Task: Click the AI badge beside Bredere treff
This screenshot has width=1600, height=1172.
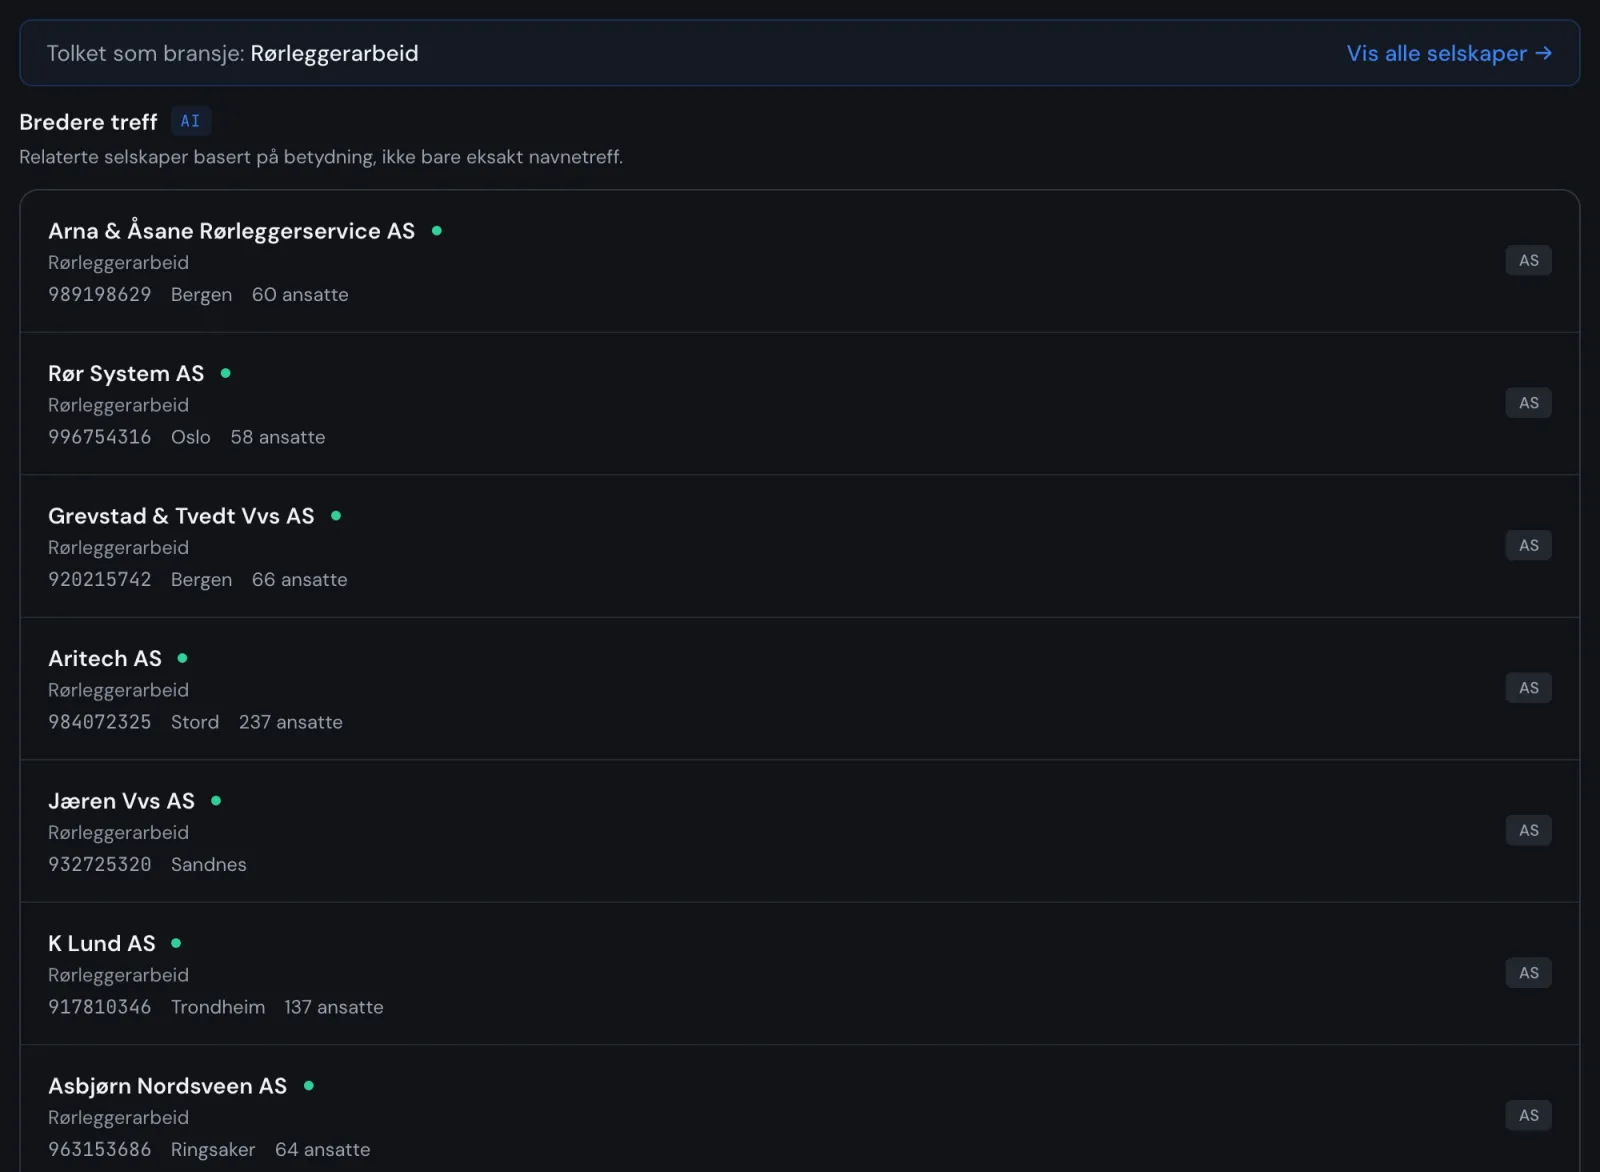Action: 190,121
